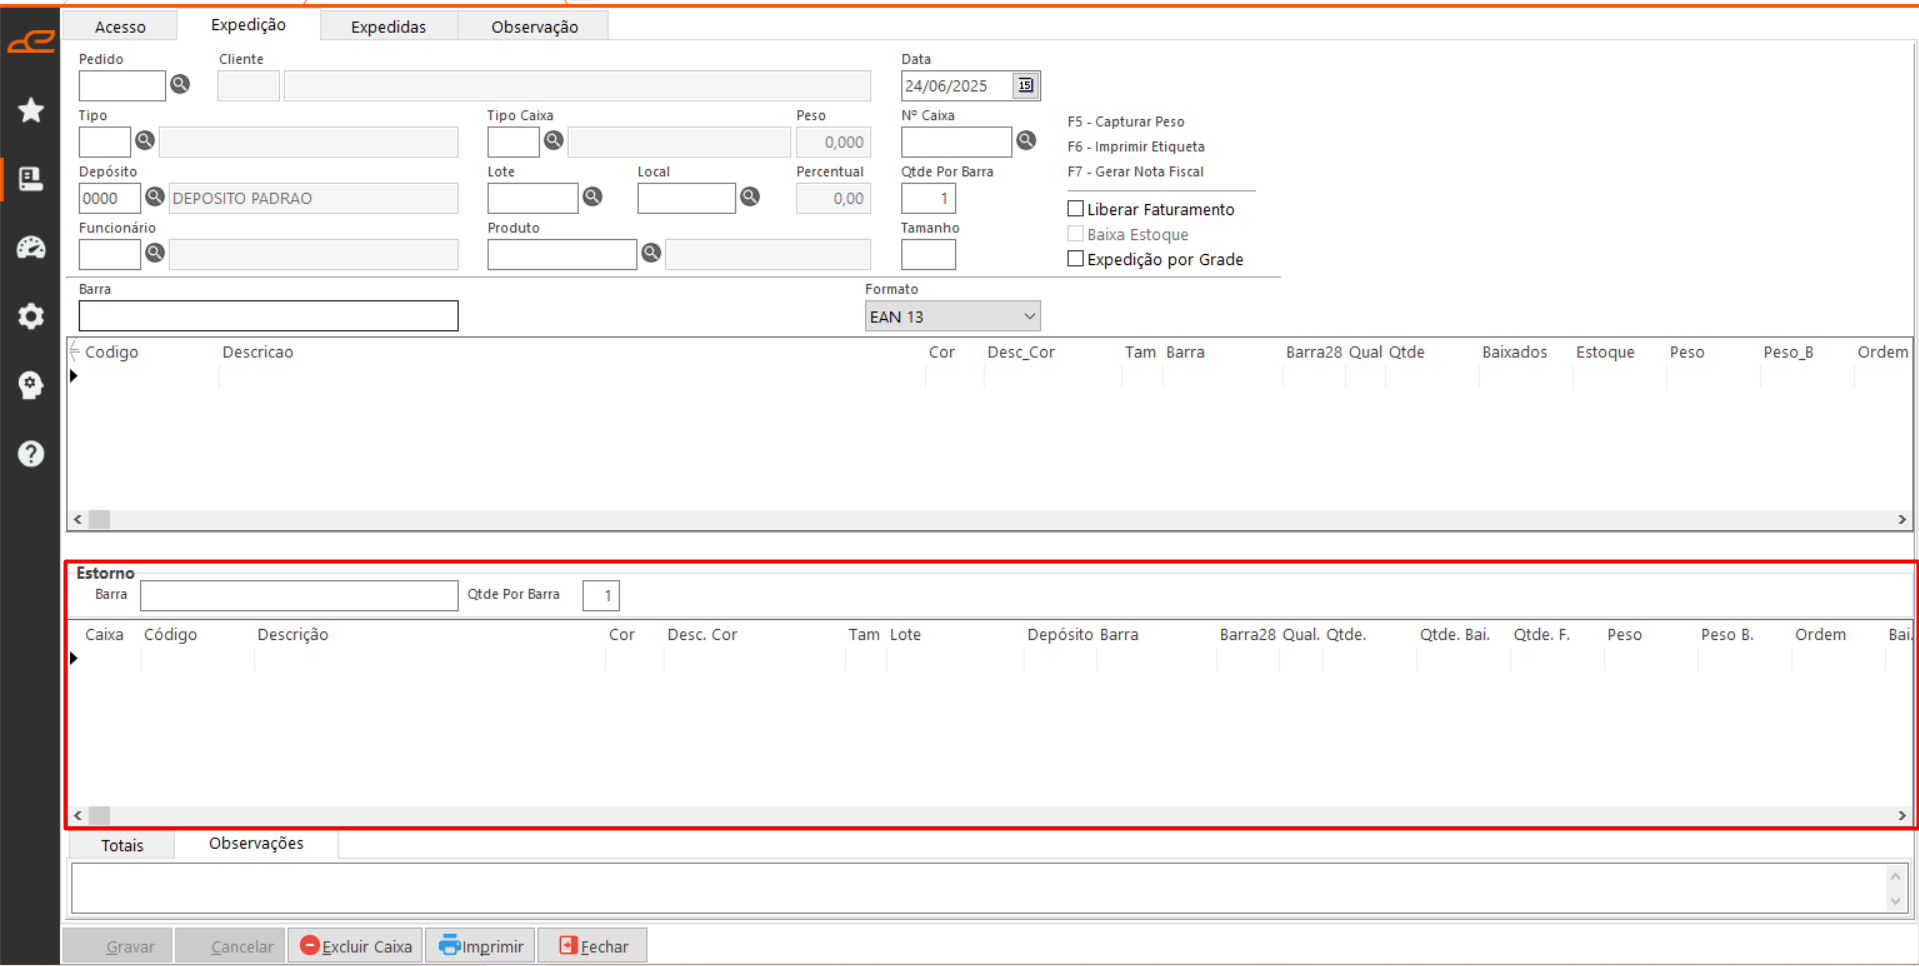Open the Data calendar picker
This screenshot has width=1919, height=966.
[x=1026, y=86]
